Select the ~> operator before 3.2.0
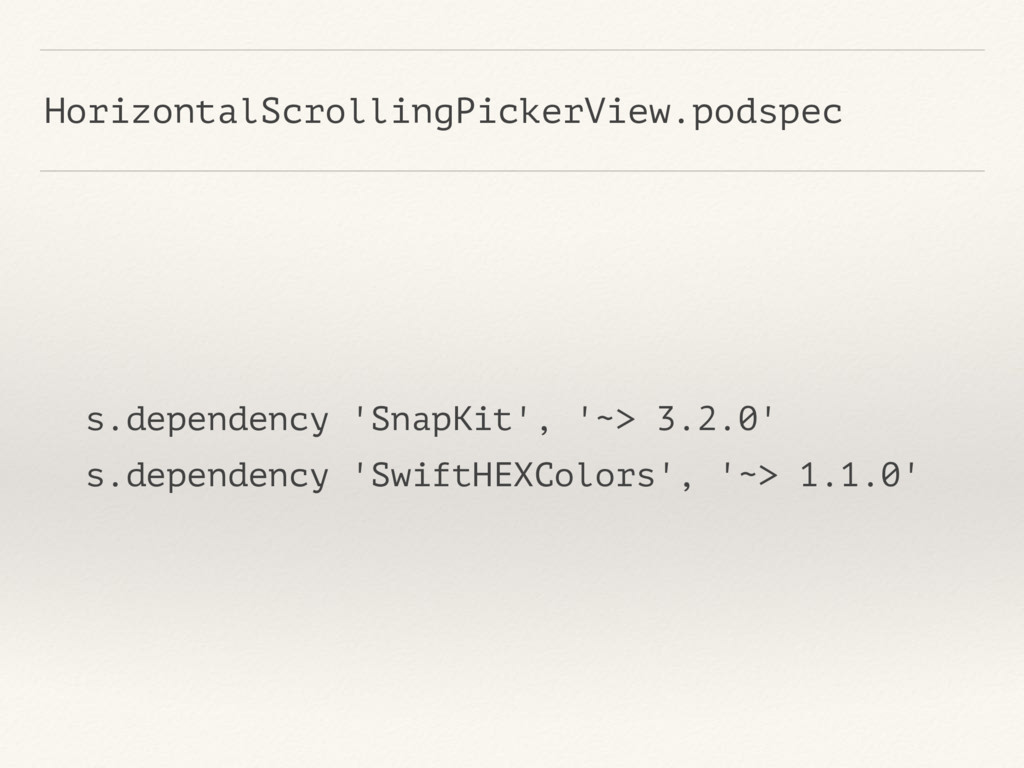1024x768 pixels. click(x=615, y=419)
